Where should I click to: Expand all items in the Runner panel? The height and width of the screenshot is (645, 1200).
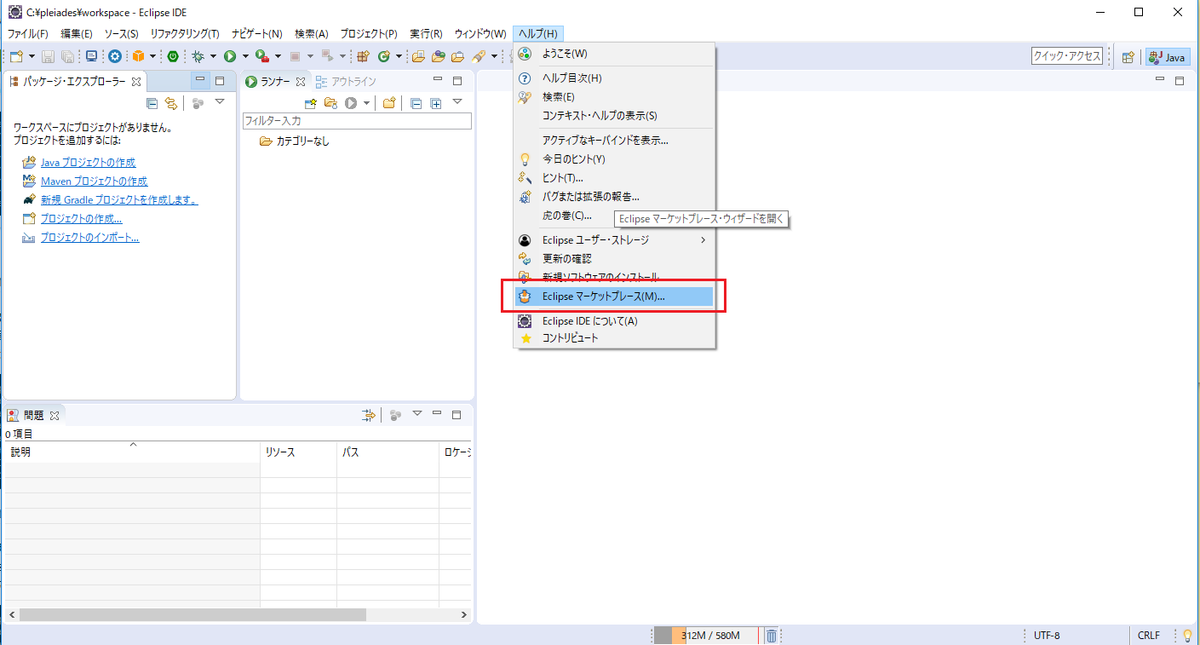click(x=436, y=103)
